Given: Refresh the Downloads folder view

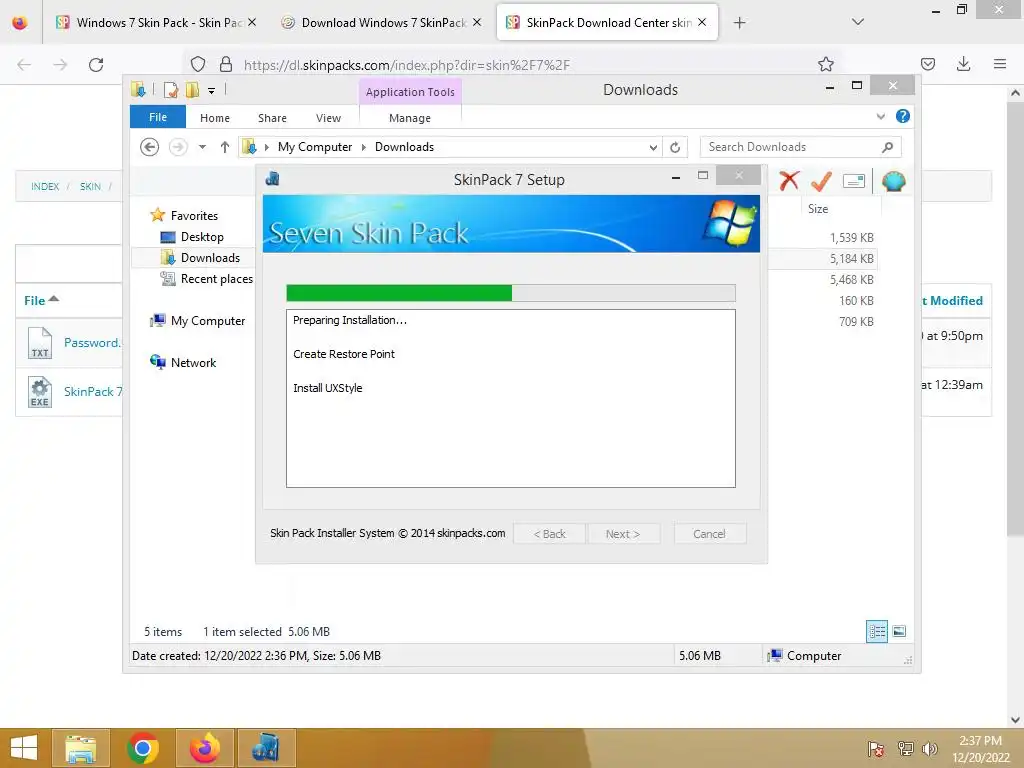Looking at the screenshot, I should pos(675,148).
